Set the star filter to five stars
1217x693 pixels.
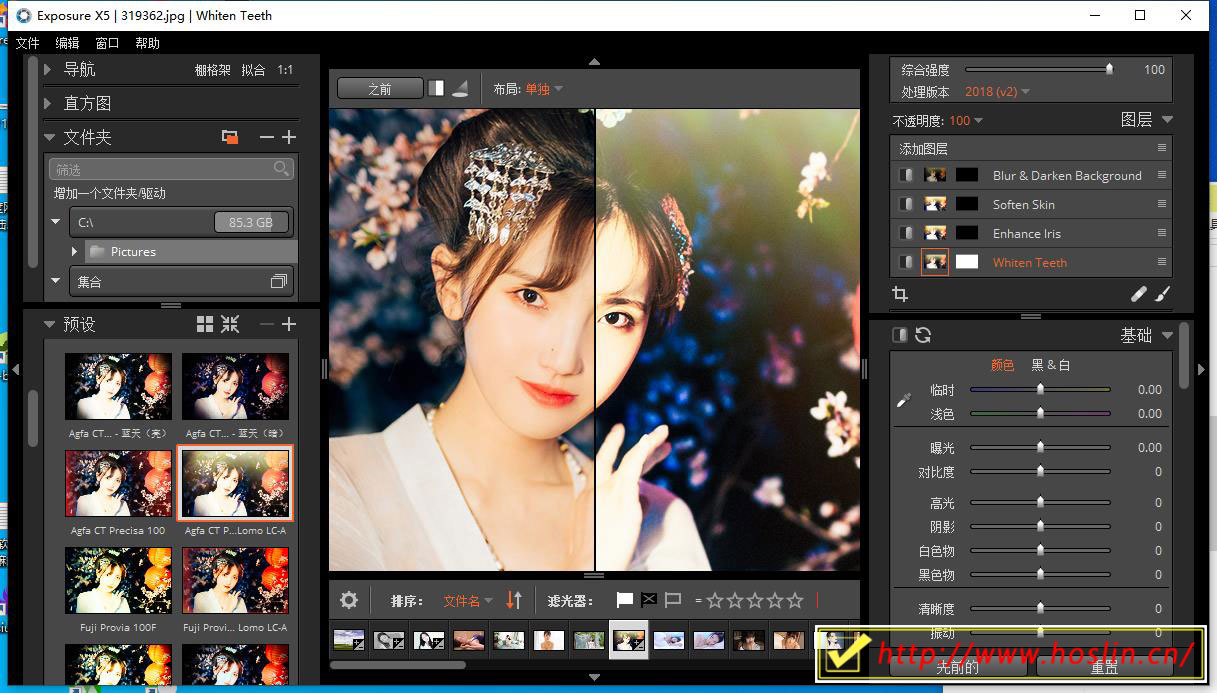tap(795, 600)
